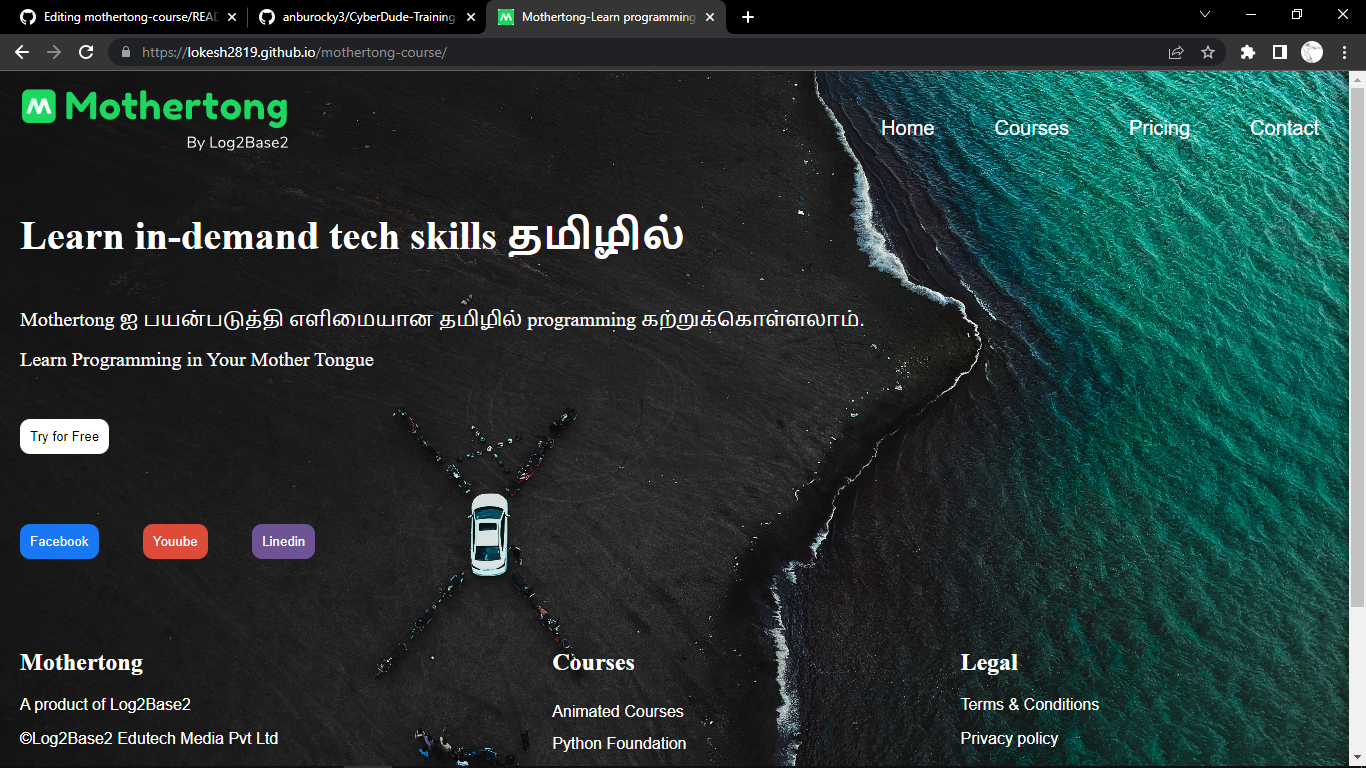Image resolution: width=1366 pixels, height=768 pixels.
Task: Go to the Pricing page
Action: pos(1159,128)
